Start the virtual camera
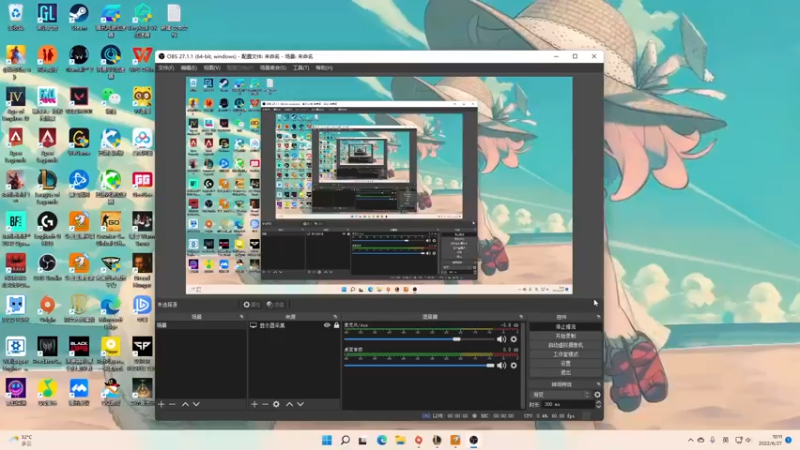The image size is (800, 450). [565, 345]
